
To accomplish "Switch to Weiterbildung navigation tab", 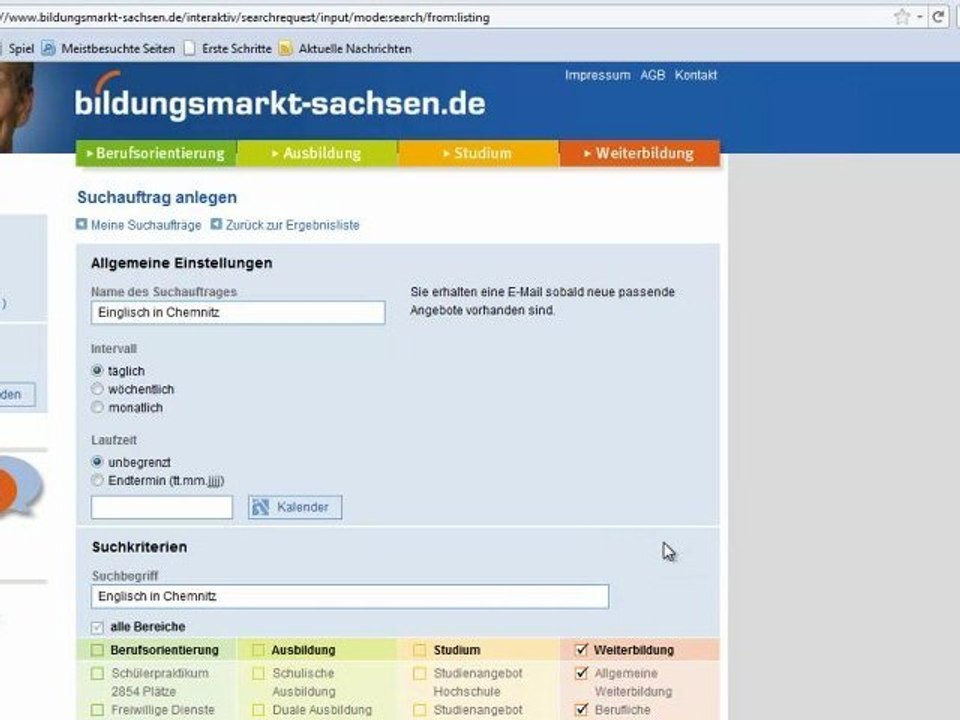I will [x=640, y=153].
